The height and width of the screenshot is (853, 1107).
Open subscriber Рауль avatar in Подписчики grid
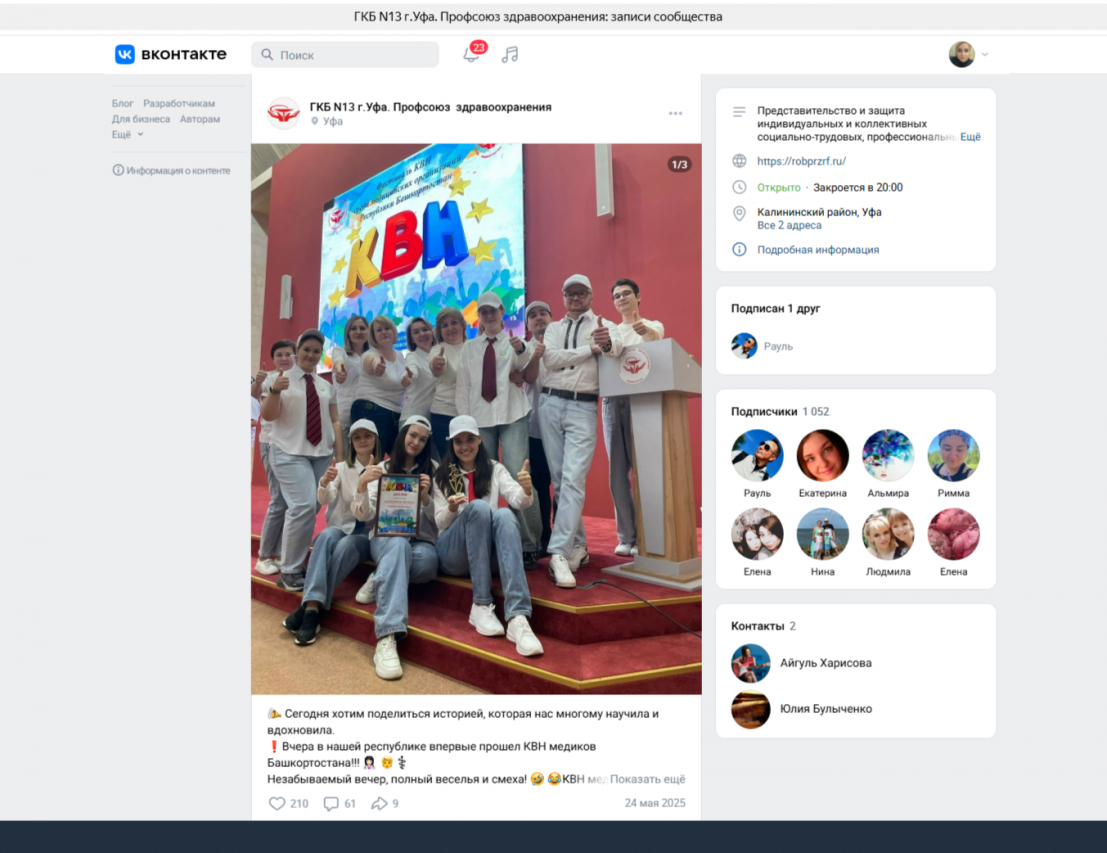(757, 455)
